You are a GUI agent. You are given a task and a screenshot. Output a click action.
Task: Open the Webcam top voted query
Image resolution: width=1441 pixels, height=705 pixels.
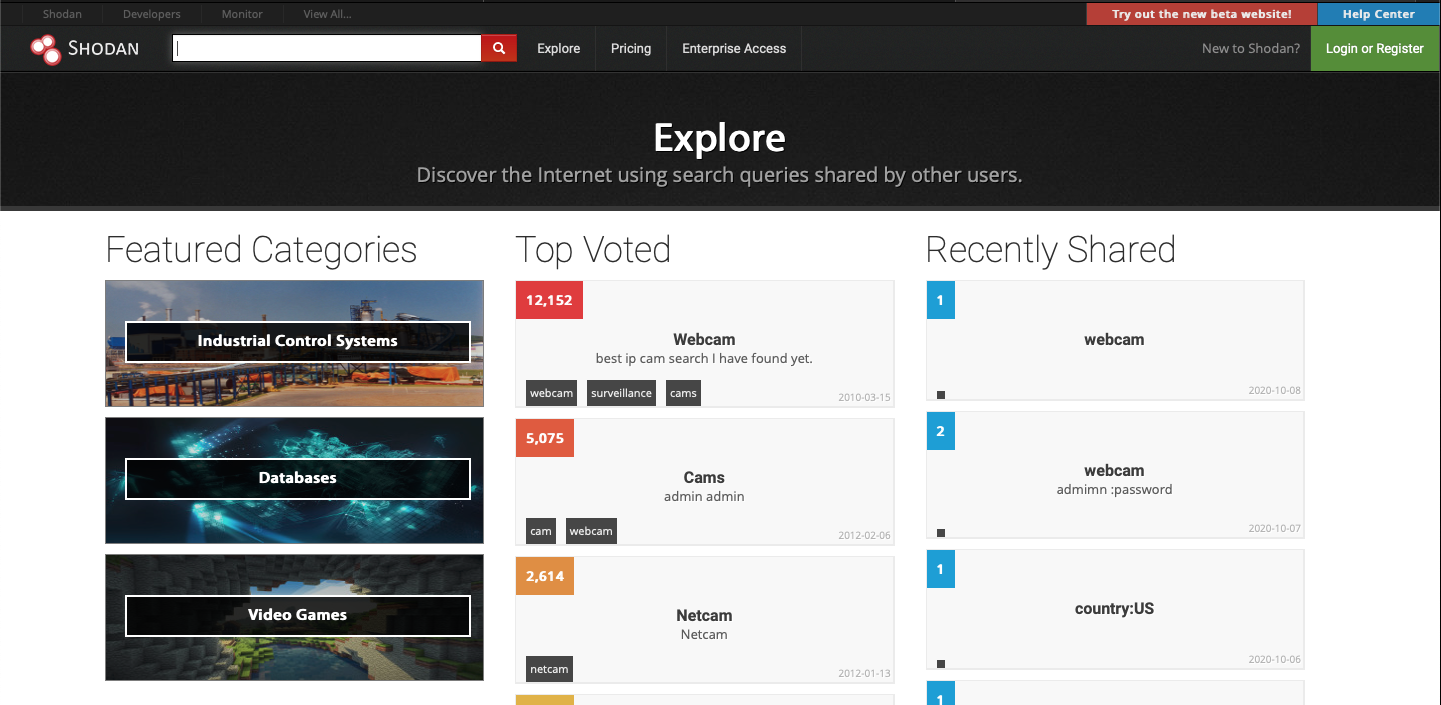[x=704, y=340]
